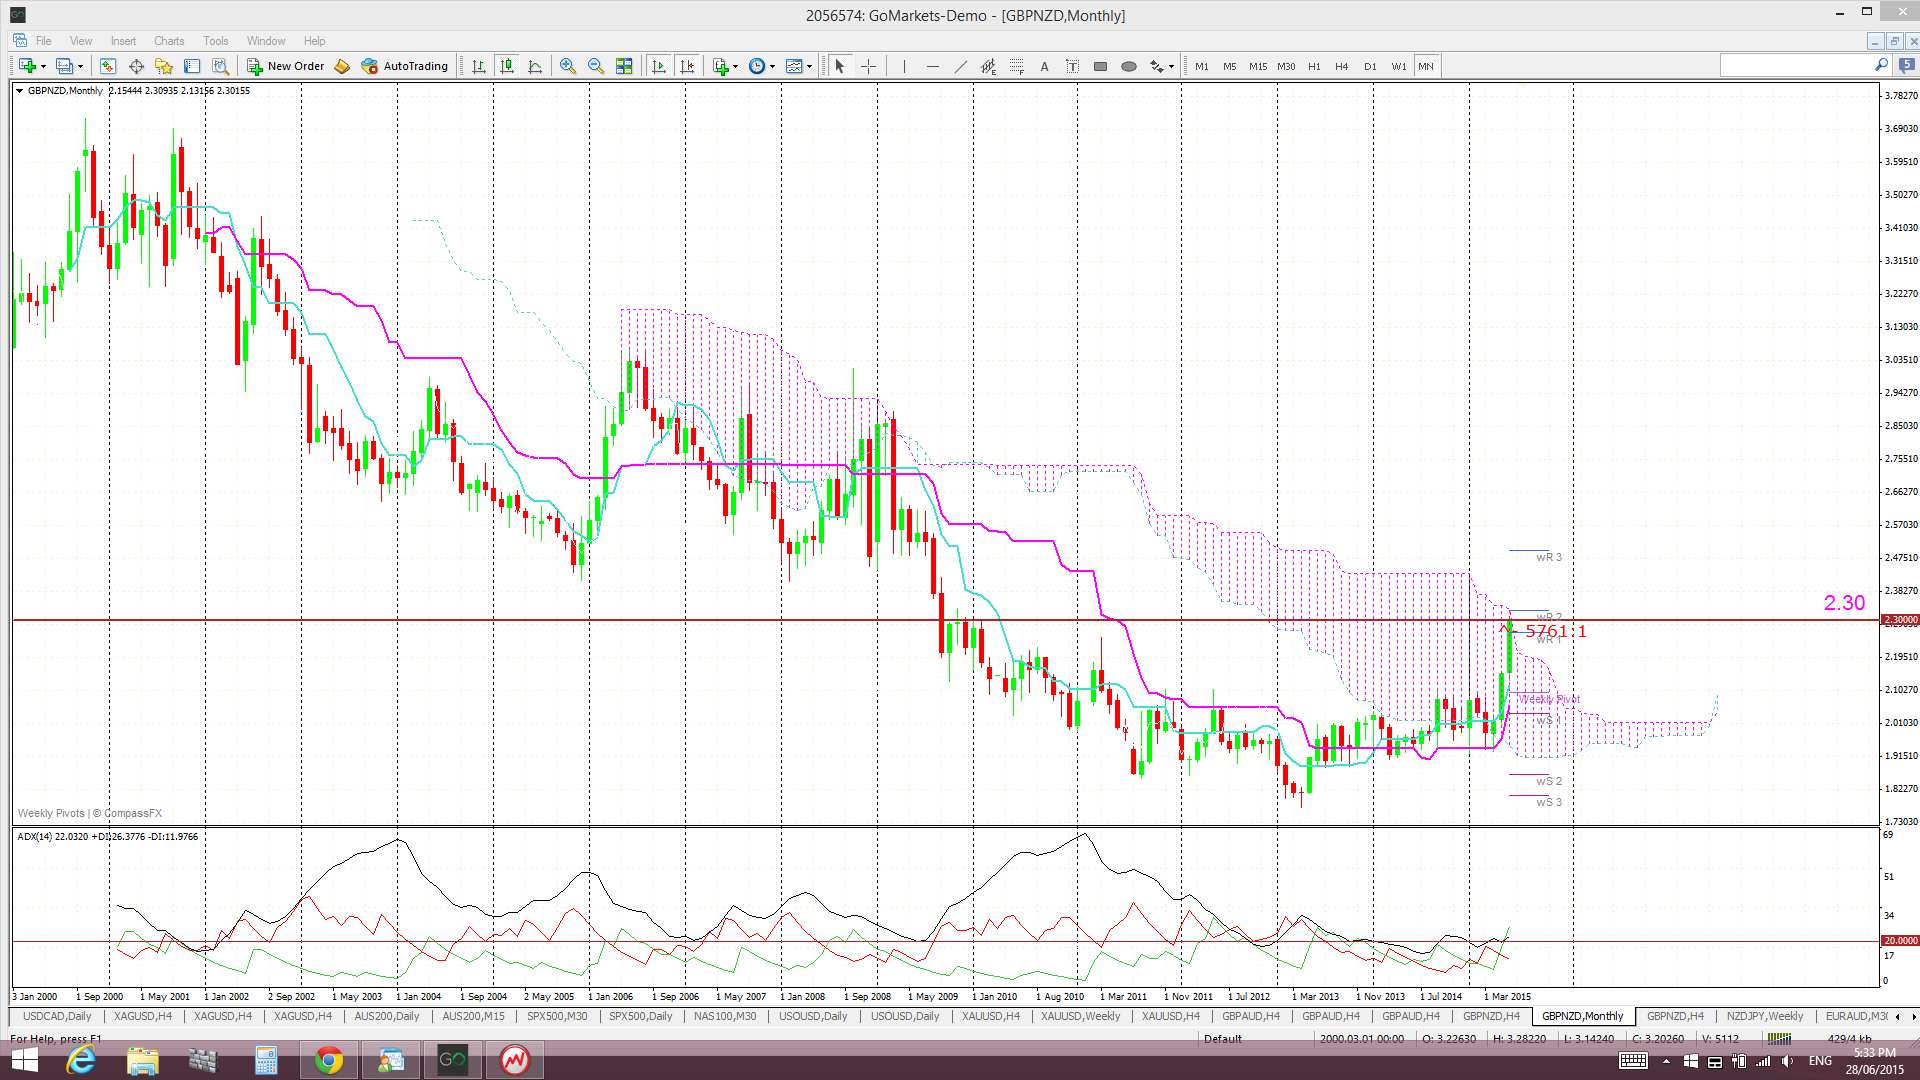Select the Crosshair cursor tool
This screenshot has width=1920, height=1080.
[x=868, y=66]
